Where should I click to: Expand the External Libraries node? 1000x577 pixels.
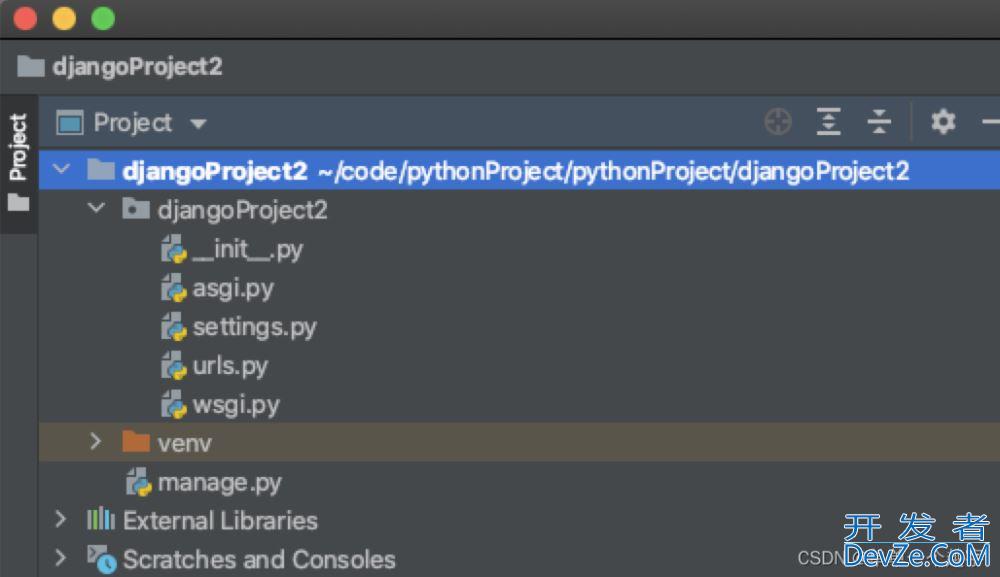pyautogui.click(x=61, y=519)
